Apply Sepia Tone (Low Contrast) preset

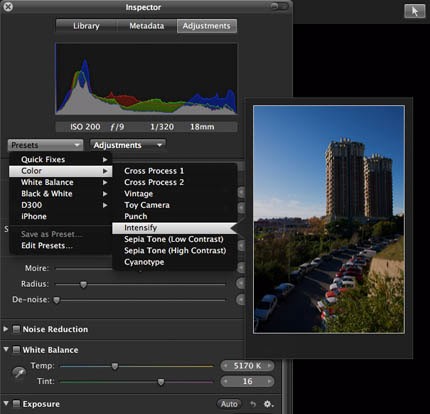[175, 239]
